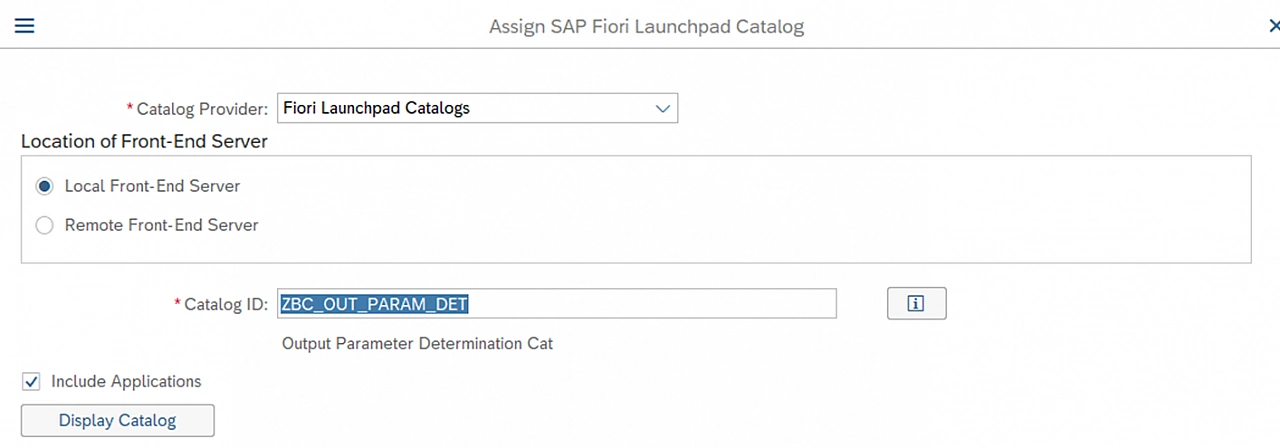This screenshot has height=448, width=1280.
Task: Click the information icon next to Catalog ID
Action: pos(916,304)
